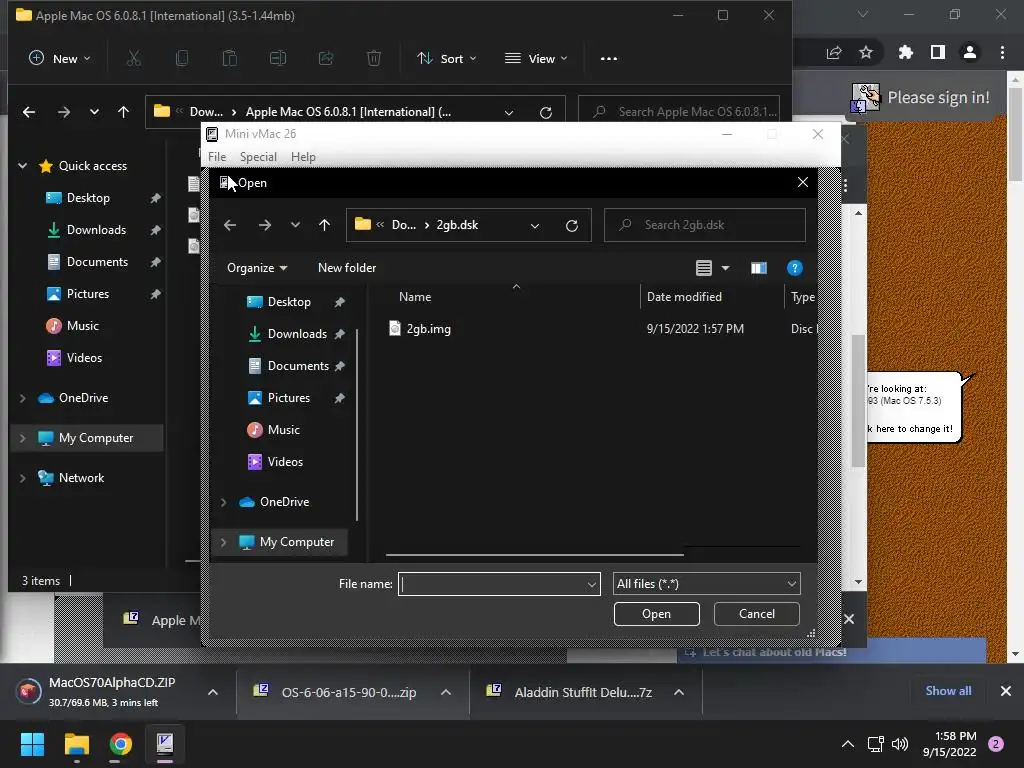The height and width of the screenshot is (768, 1024).
Task: Select Downloads in Open dialog sidebar
Action: (x=296, y=334)
